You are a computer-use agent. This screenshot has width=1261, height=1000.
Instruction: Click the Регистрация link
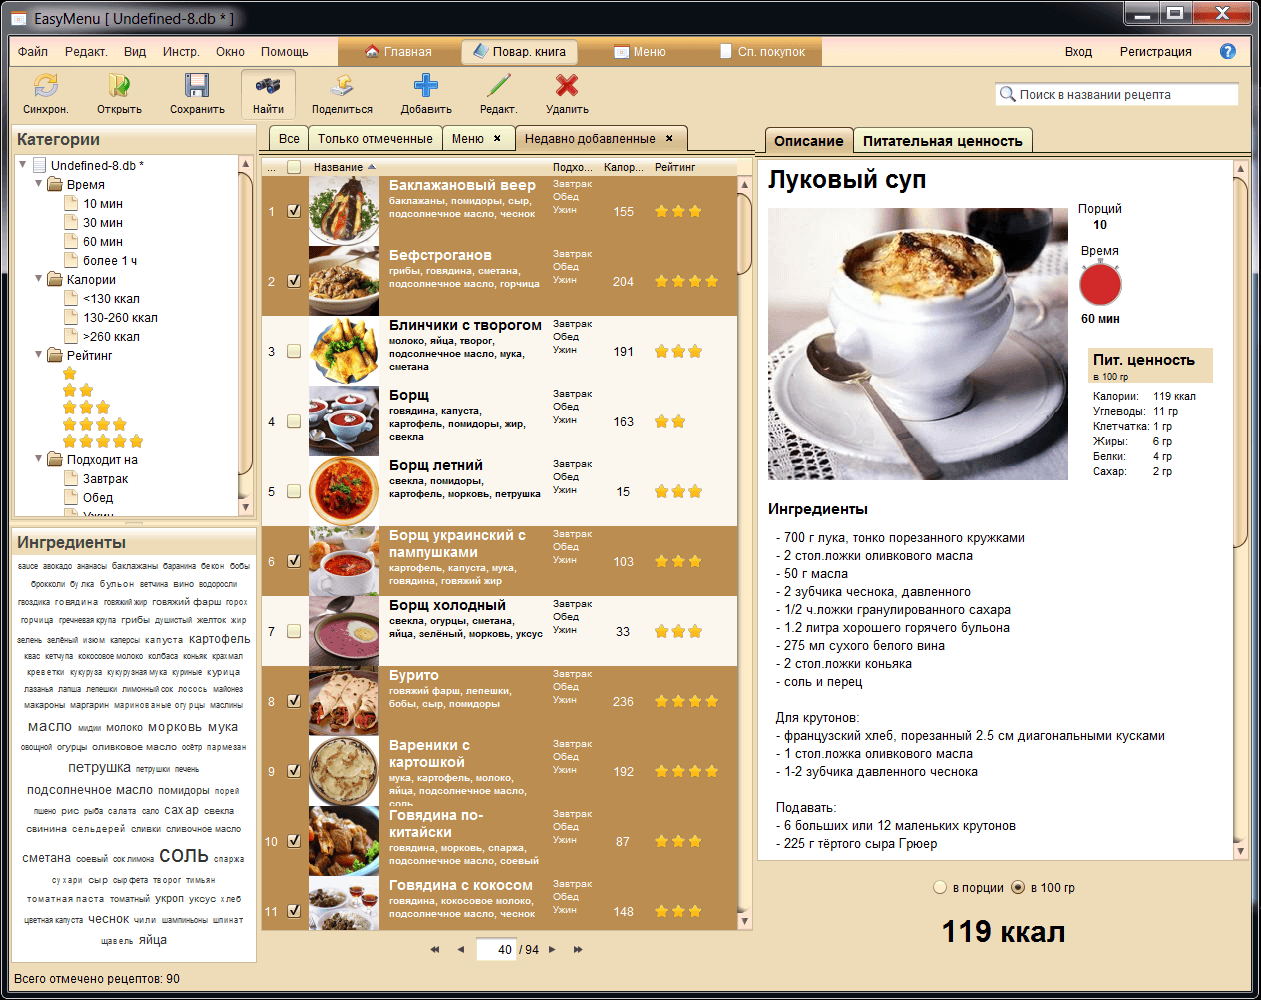click(x=1155, y=51)
